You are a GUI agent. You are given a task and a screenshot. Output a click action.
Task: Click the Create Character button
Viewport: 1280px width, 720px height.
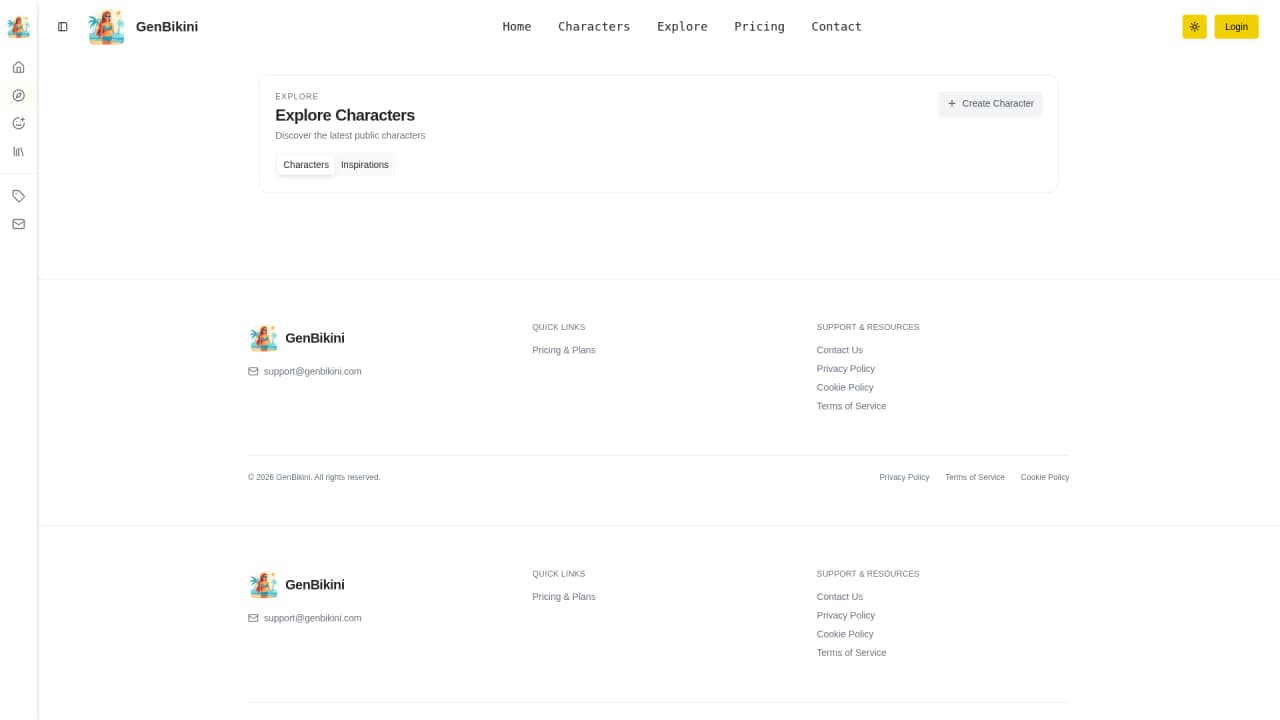pos(990,104)
